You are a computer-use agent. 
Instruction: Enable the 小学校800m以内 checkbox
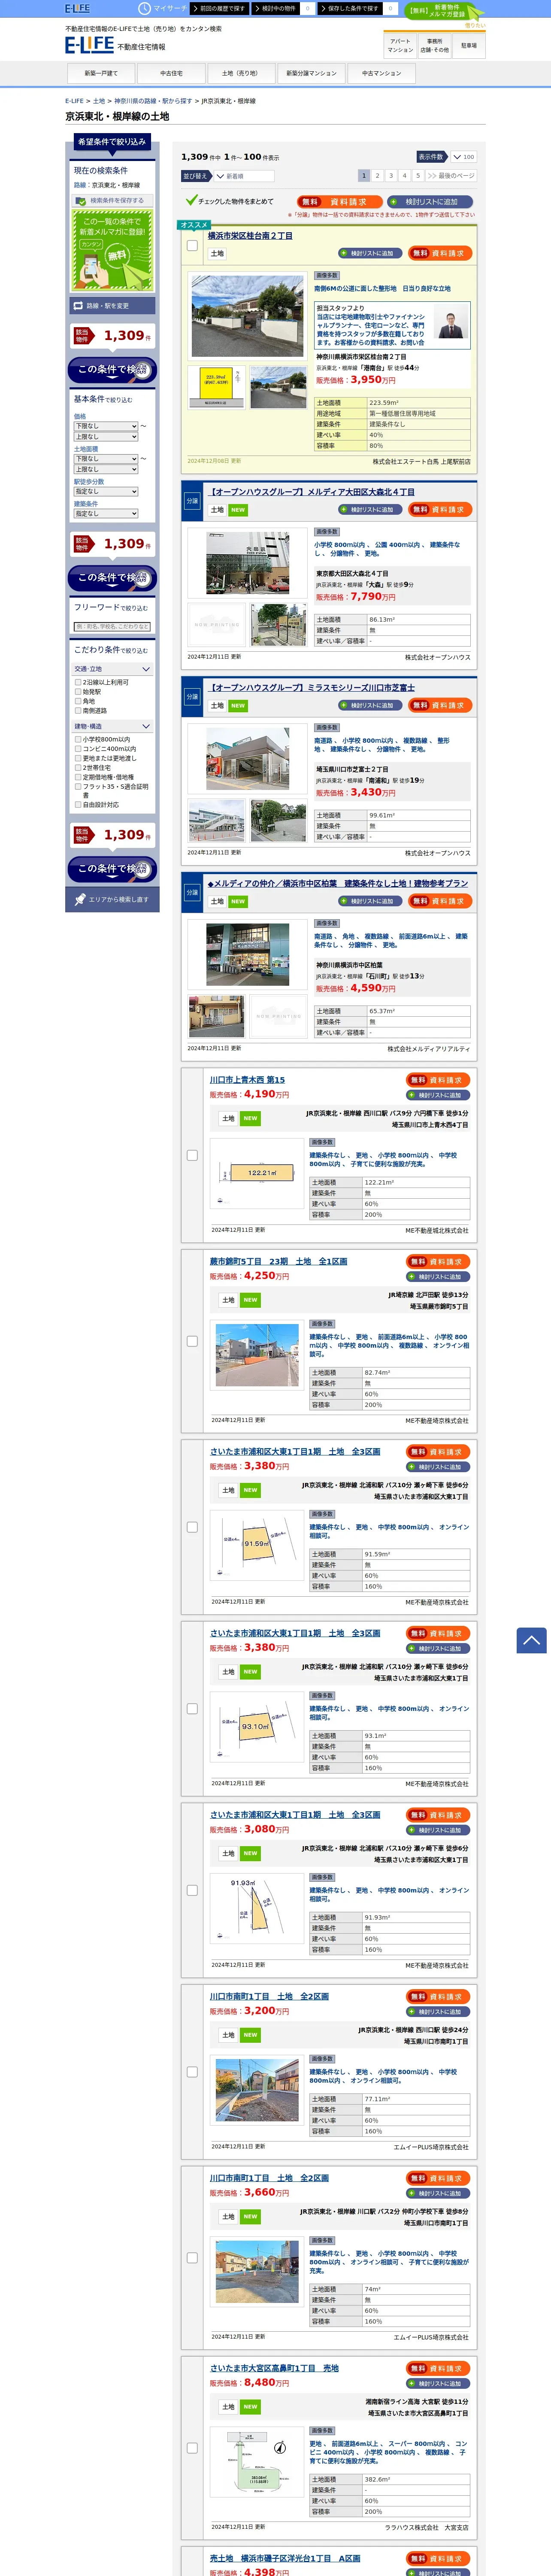pos(78,739)
